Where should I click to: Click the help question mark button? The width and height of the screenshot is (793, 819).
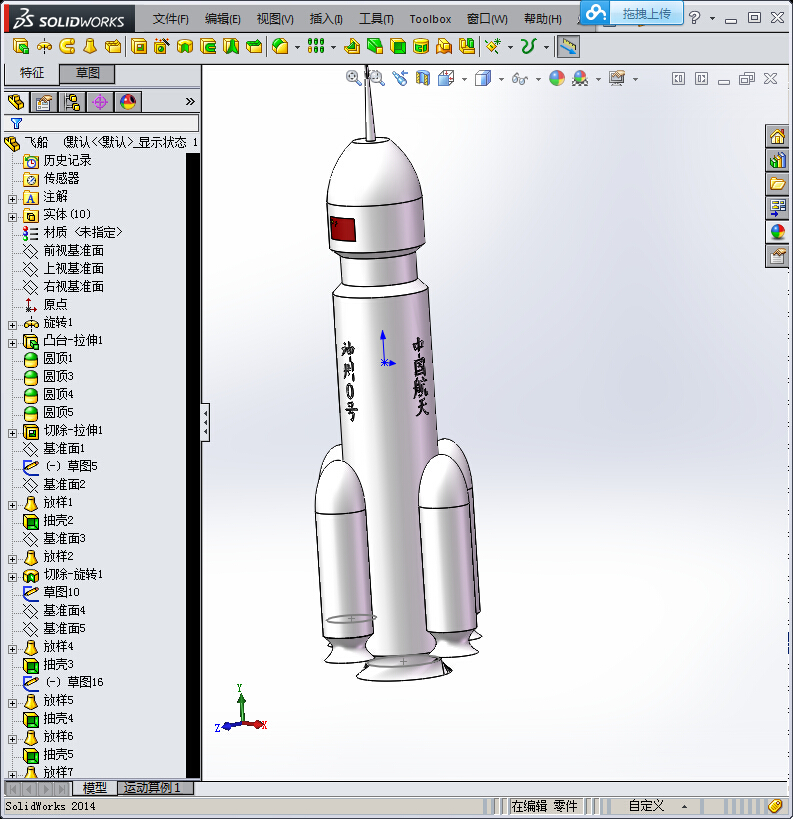[694, 18]
